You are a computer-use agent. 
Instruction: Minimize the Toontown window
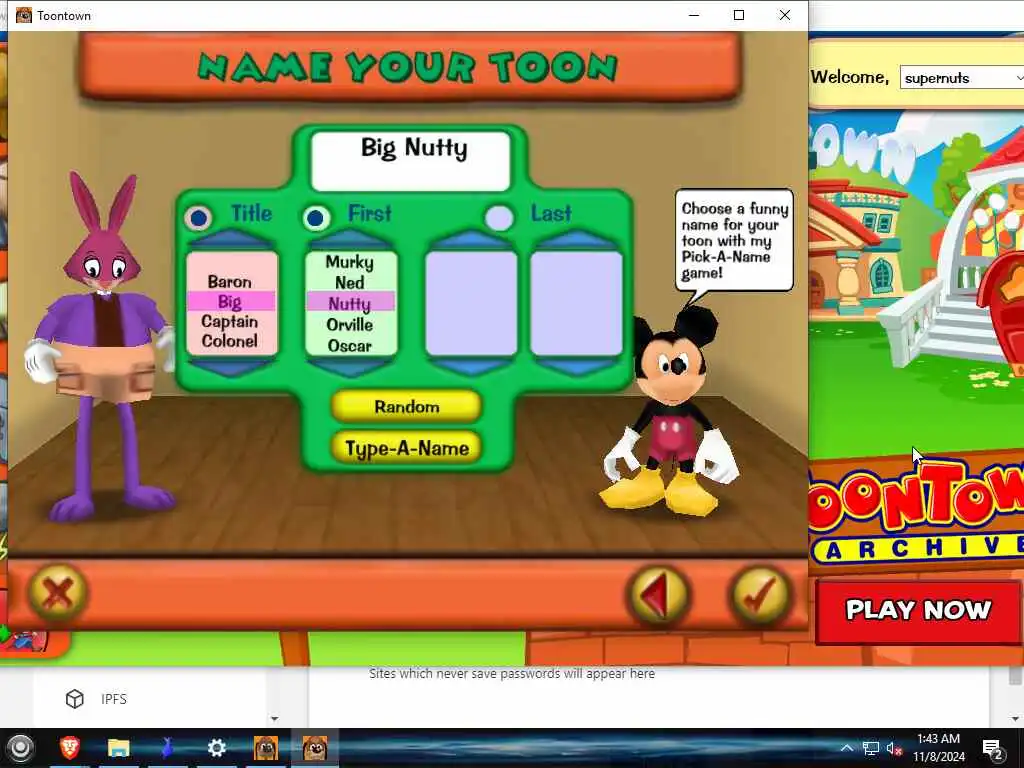click(x=694, y=15)
